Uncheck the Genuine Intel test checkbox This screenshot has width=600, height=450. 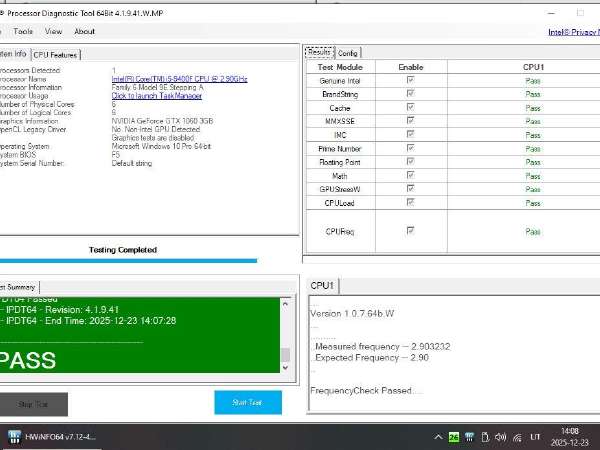point(410,80)
